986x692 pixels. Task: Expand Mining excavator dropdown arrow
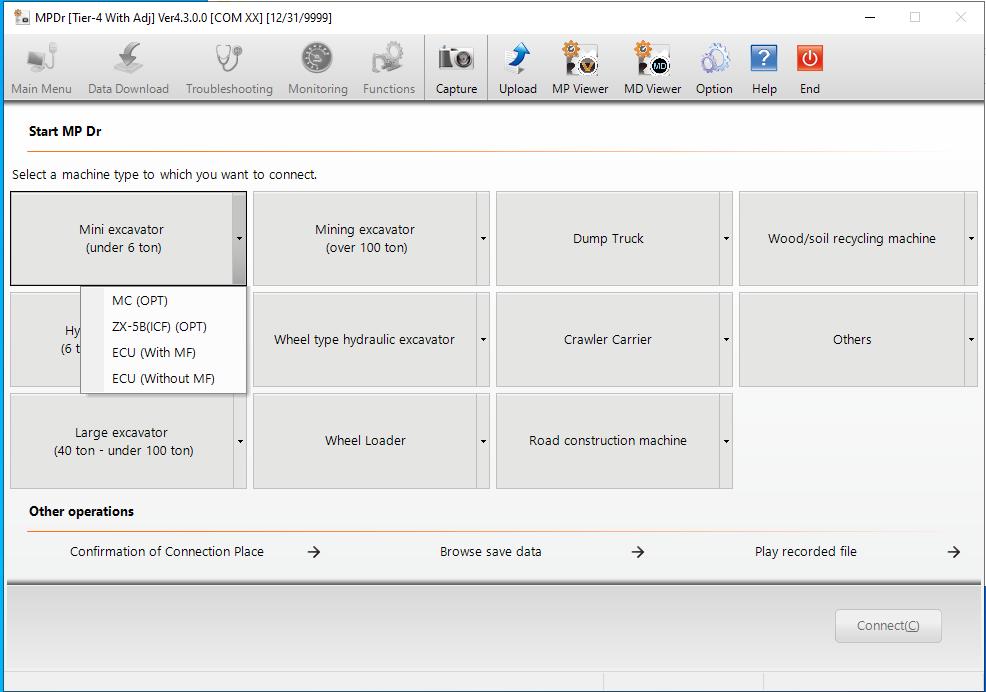click(x=483, y=239)
